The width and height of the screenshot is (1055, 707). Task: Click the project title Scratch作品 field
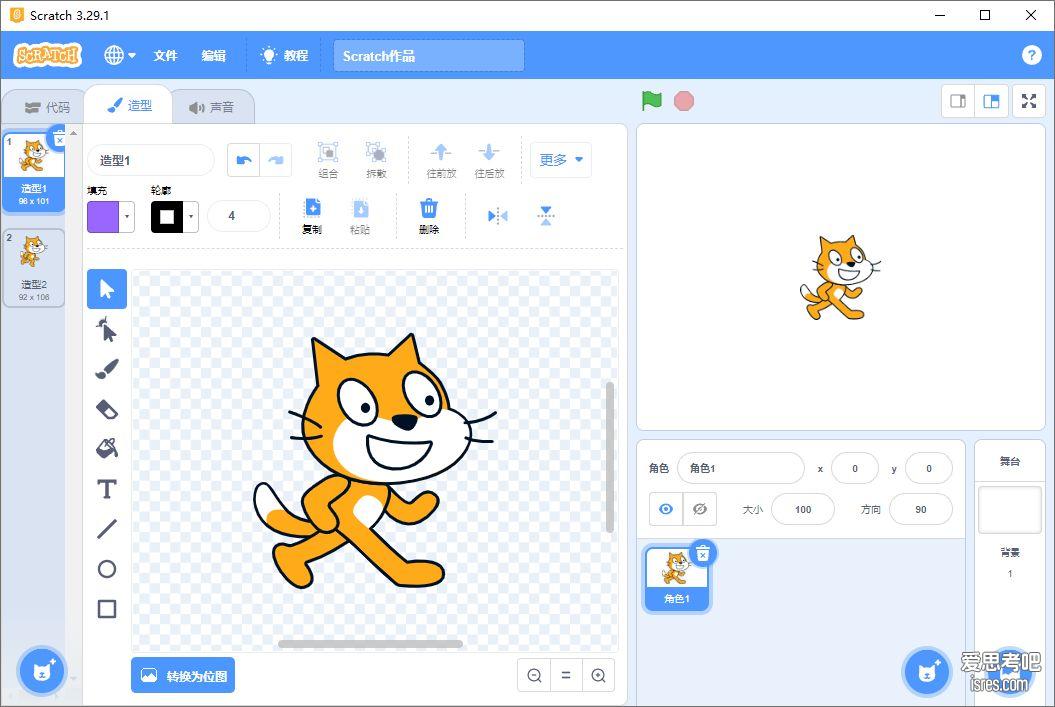coord(429,55)
